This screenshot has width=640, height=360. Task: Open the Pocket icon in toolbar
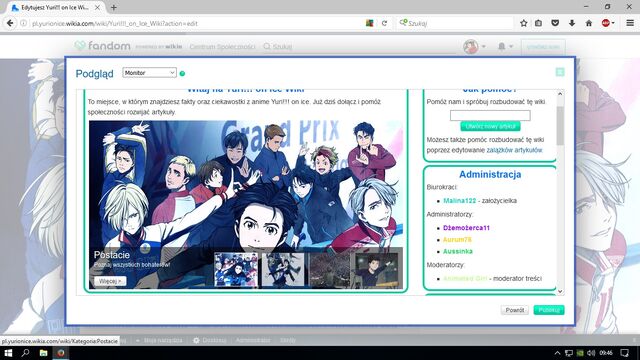pos(555,23)
